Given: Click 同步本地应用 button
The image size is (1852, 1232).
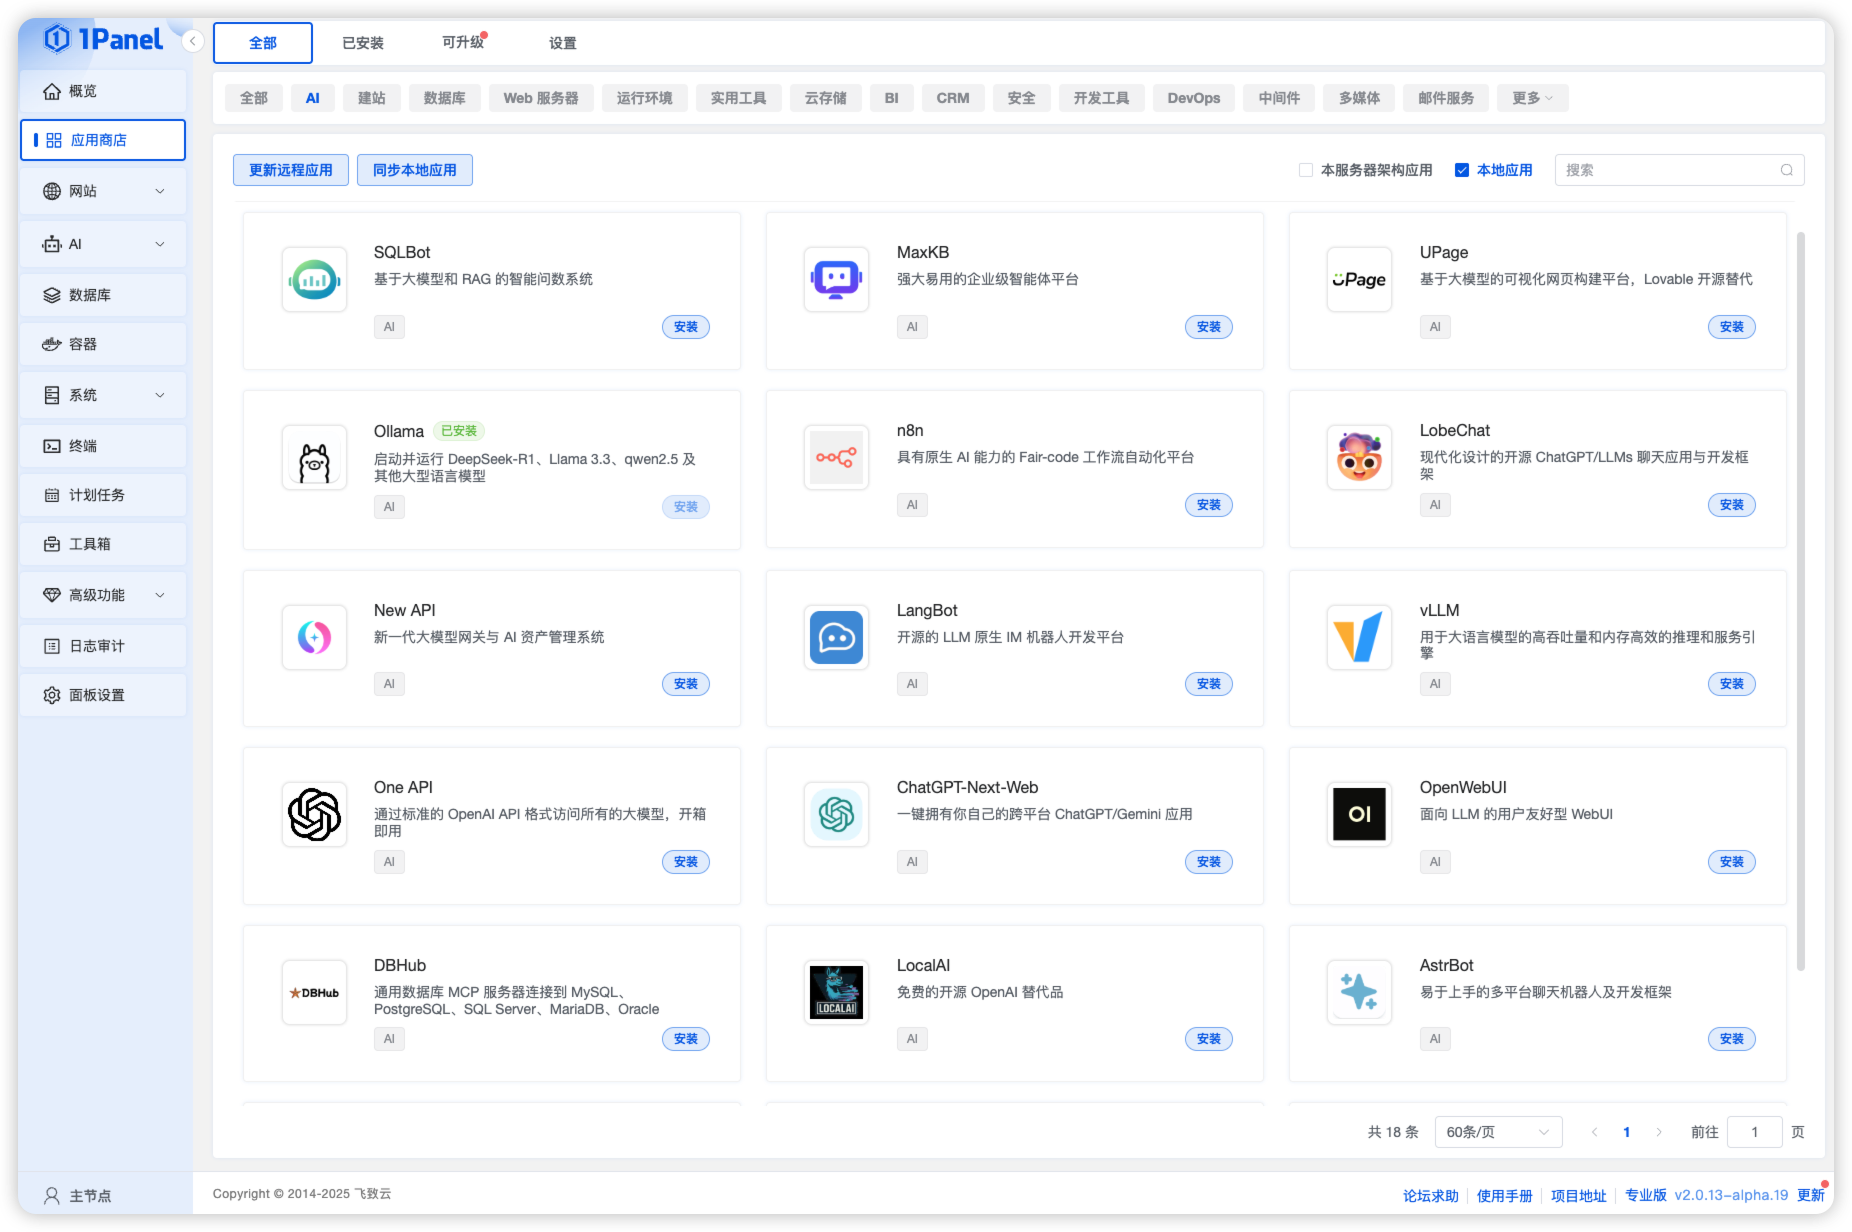Looking at the screenshot, I should (x=415, y=170).
